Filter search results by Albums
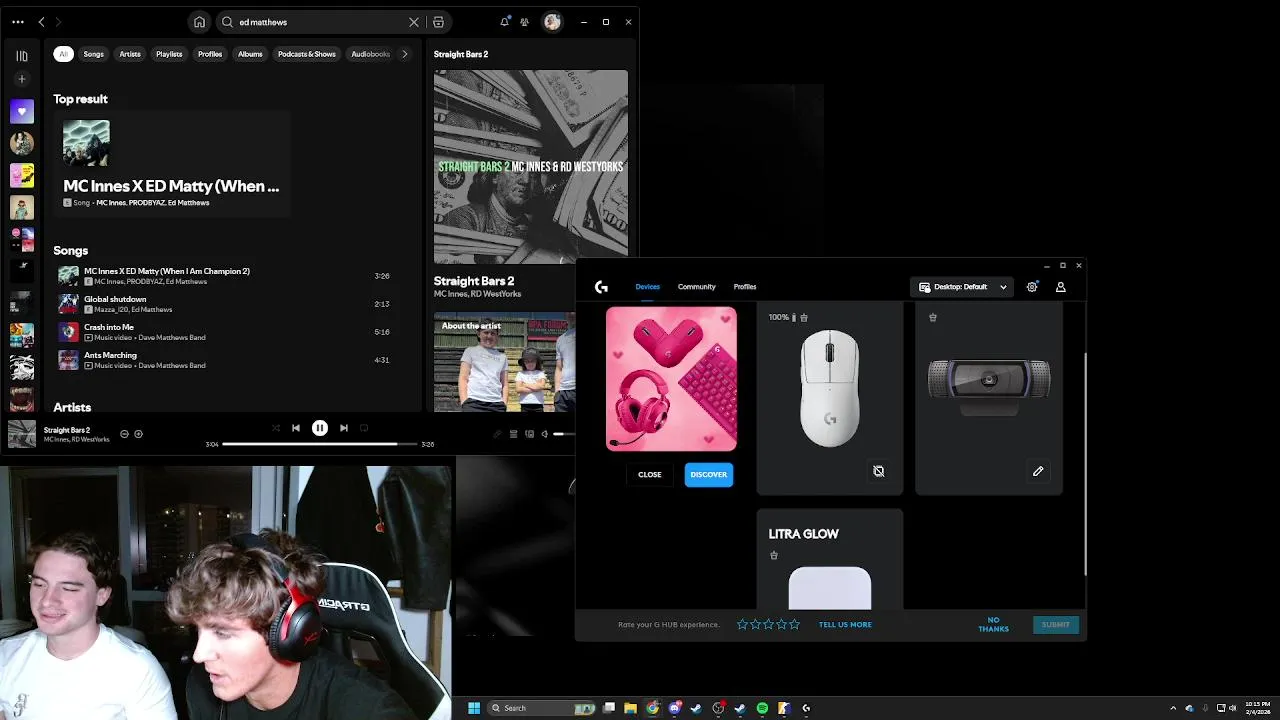The width and height of the screenshot is (1280, 720). pos(250,54)
